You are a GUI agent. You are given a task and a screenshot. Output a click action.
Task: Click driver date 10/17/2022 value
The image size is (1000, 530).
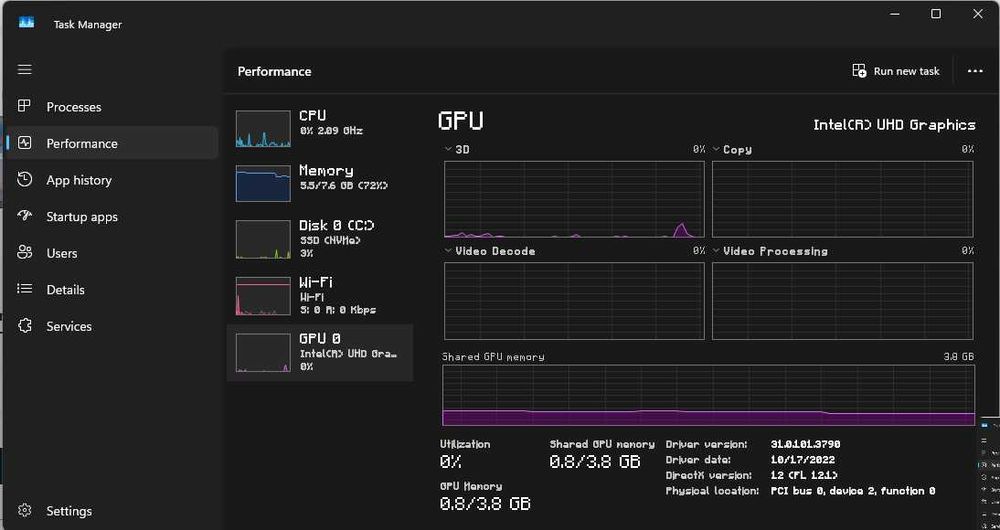[802, 459]
